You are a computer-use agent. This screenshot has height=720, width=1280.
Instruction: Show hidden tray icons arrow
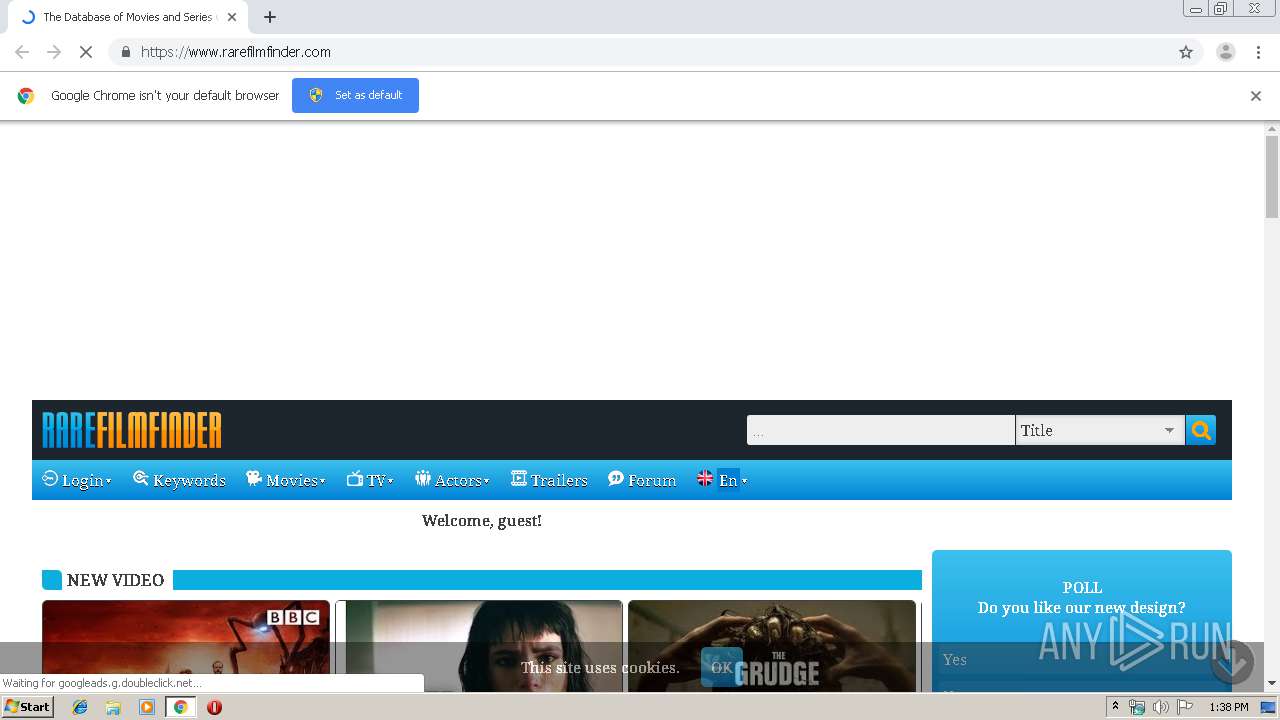1115,707
